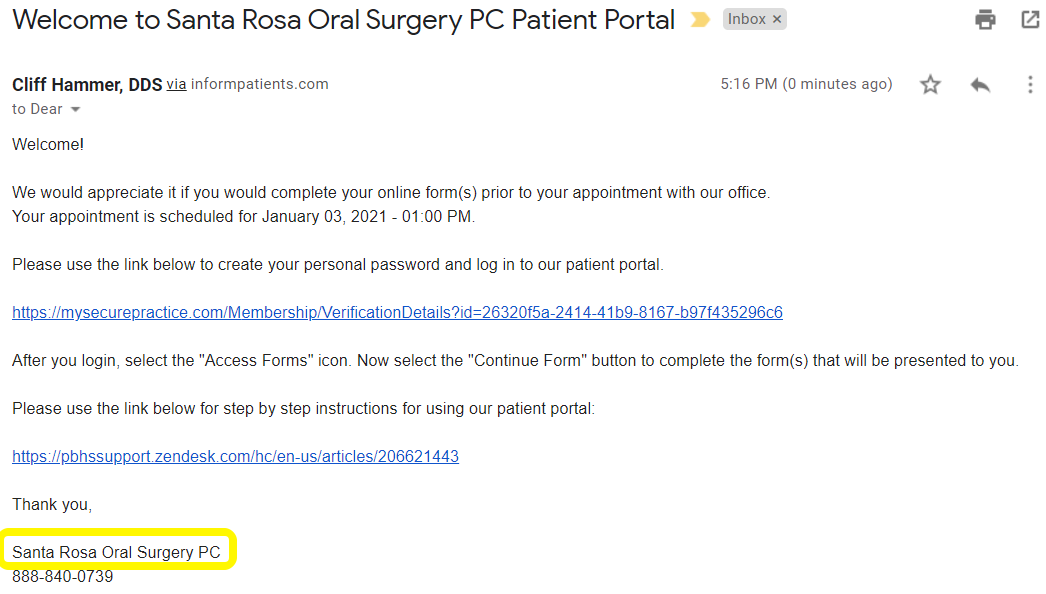Star this message
Image resolution: width=1046 pixels, height=594 pixels.
click(931, 85)
